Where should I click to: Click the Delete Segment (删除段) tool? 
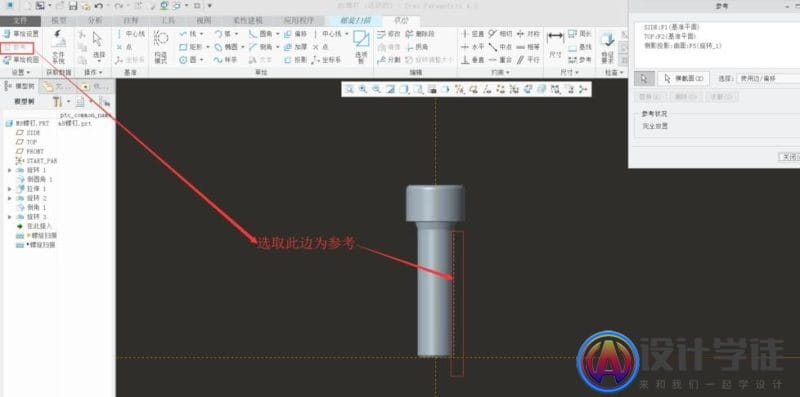click(x=420, y=34)
